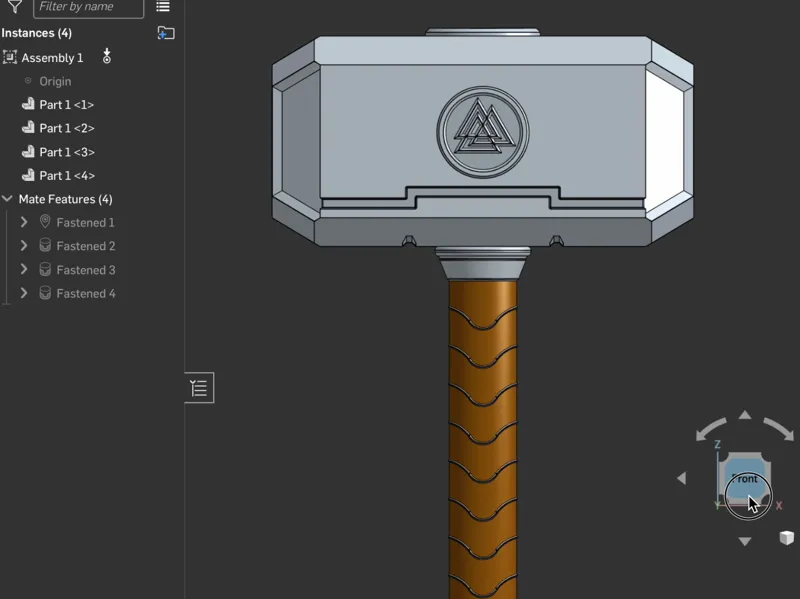Click the fix anchor icon next to Assembly 1
The width and height of the screenshot is (800, 599).
[107, 56]
